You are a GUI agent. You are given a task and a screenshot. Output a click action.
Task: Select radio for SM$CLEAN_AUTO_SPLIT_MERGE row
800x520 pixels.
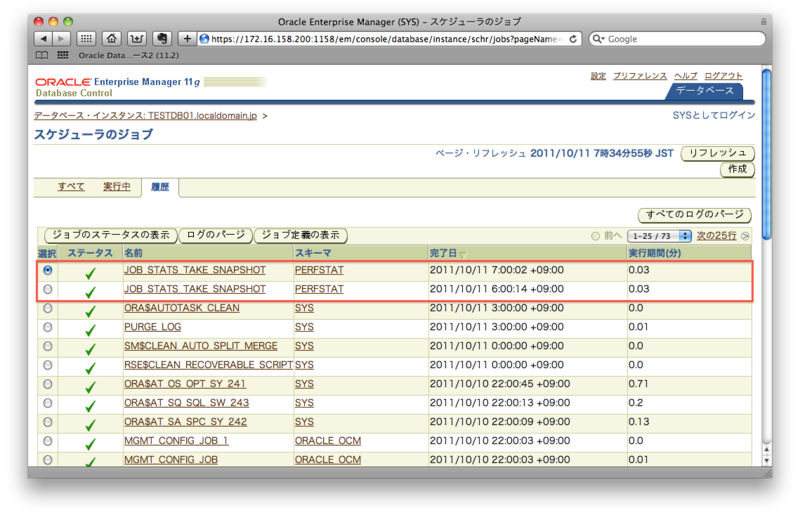(47, 346)
